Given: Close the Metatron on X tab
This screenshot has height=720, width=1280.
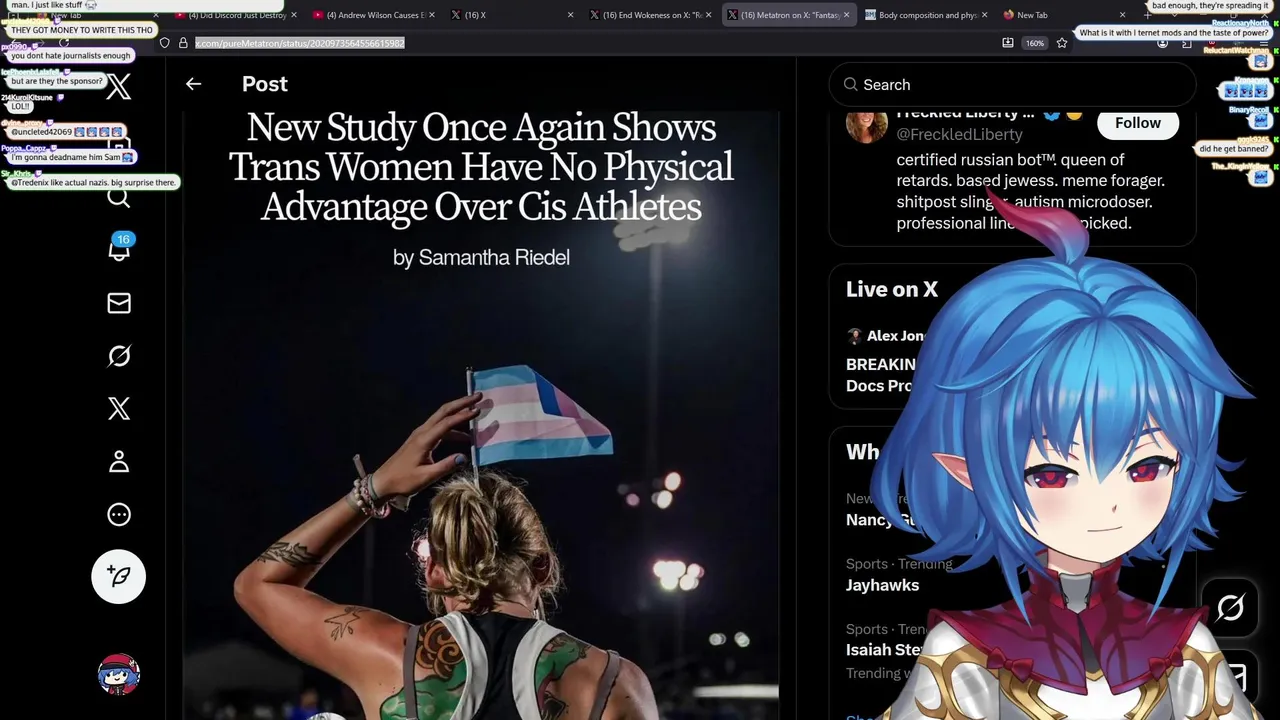Looking at the screenshot, I should [x=846, y=15].
